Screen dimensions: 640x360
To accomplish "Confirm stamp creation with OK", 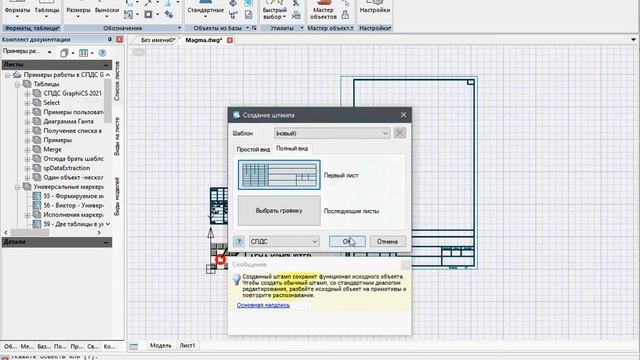I will coord(347,242).
